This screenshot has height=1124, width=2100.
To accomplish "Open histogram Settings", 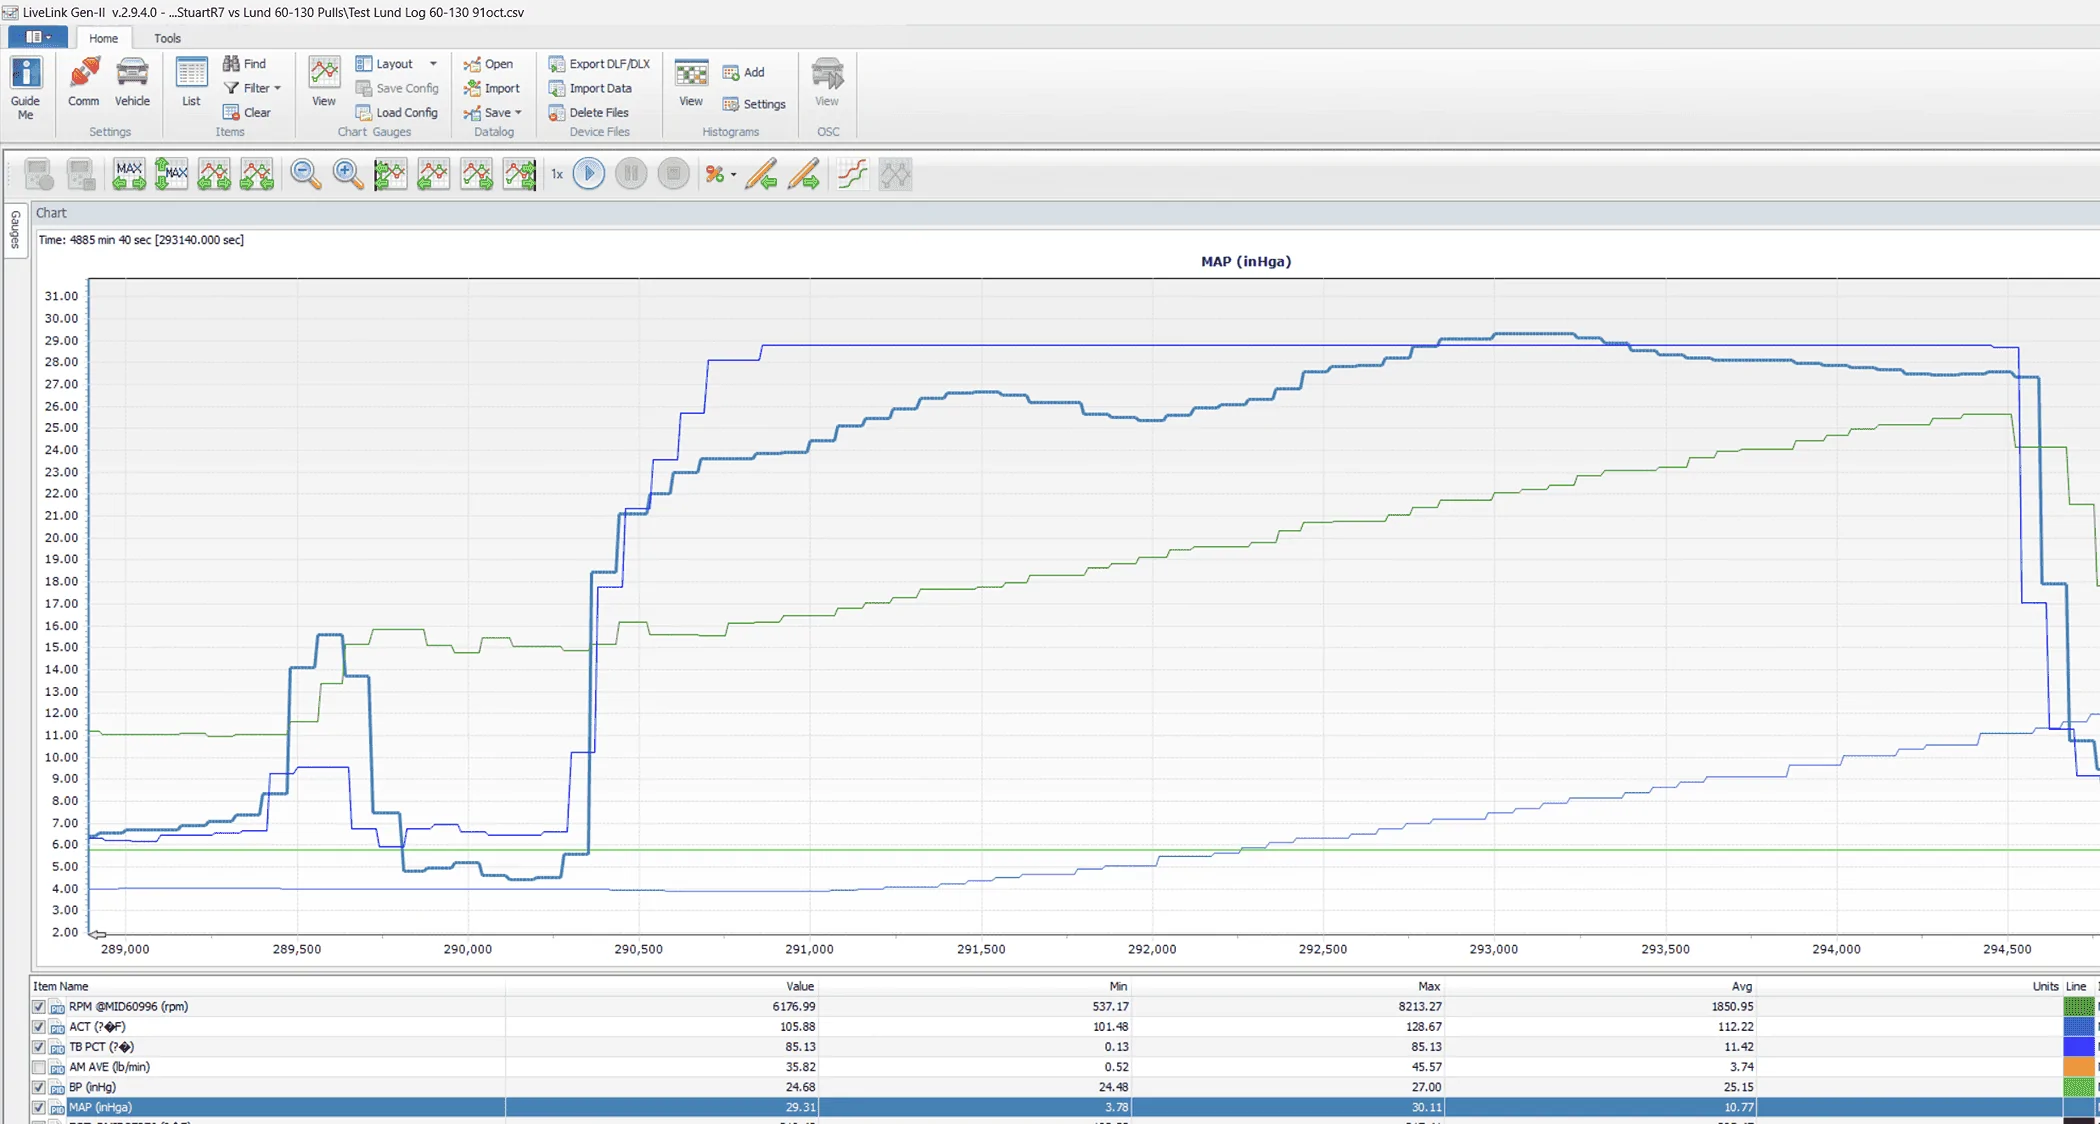I will coord(754,104).
